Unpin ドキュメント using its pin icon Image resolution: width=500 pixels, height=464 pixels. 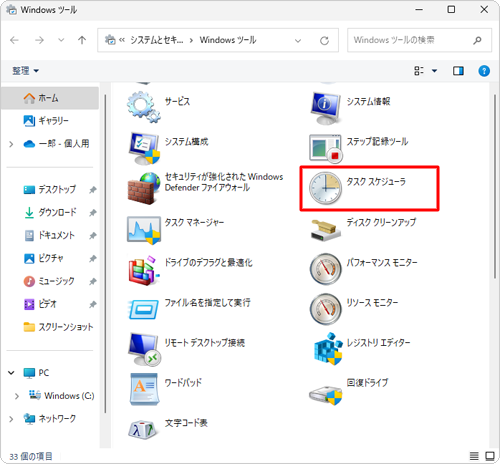[x=93, y=236]
